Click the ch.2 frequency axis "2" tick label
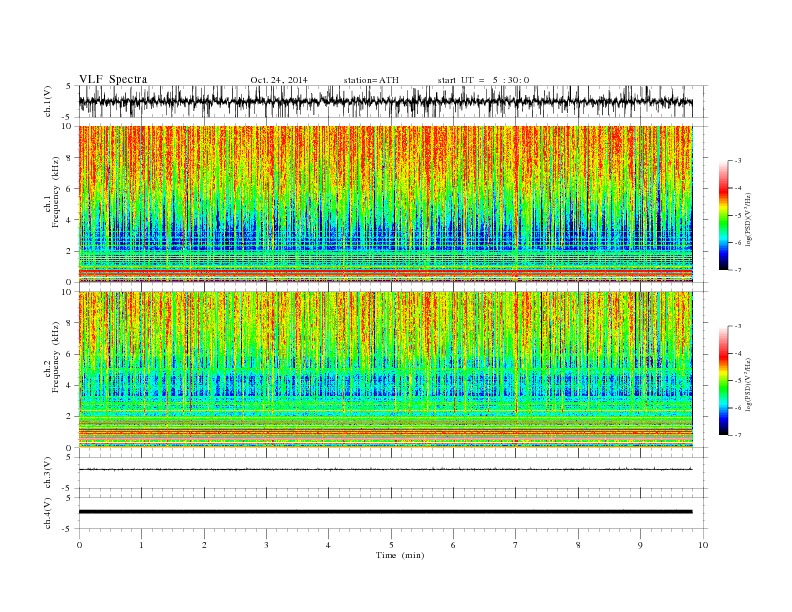This screenshot has width=792, height=612. [70, 417]
